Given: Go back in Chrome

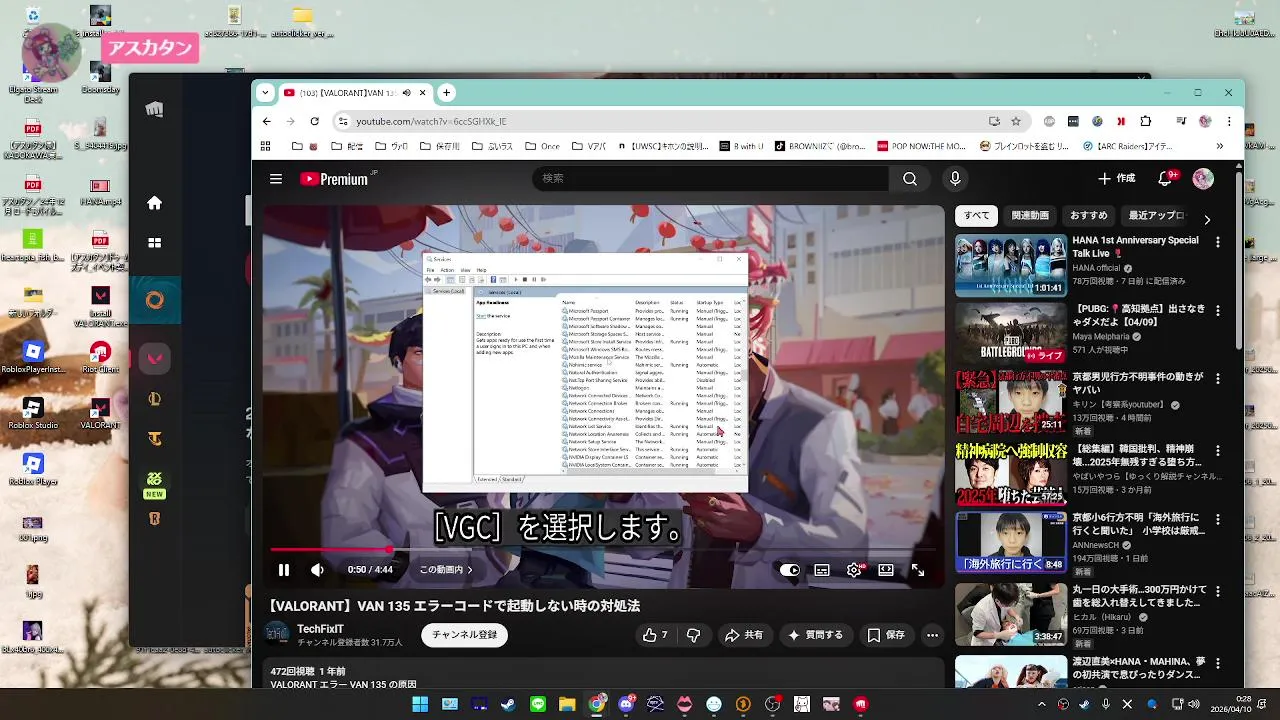Looking at the screenshot, I should [266, 121].
